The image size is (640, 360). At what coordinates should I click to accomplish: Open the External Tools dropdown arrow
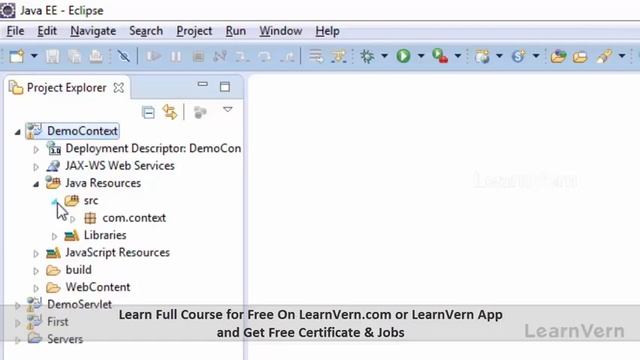458,56
